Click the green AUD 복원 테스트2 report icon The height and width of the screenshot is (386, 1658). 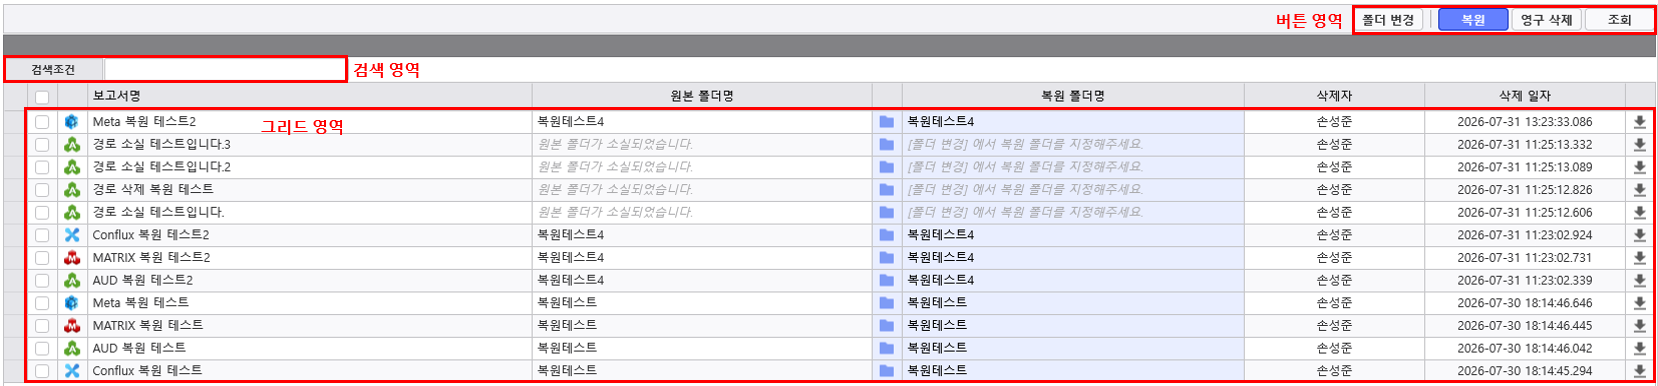(x=72, y=280)
